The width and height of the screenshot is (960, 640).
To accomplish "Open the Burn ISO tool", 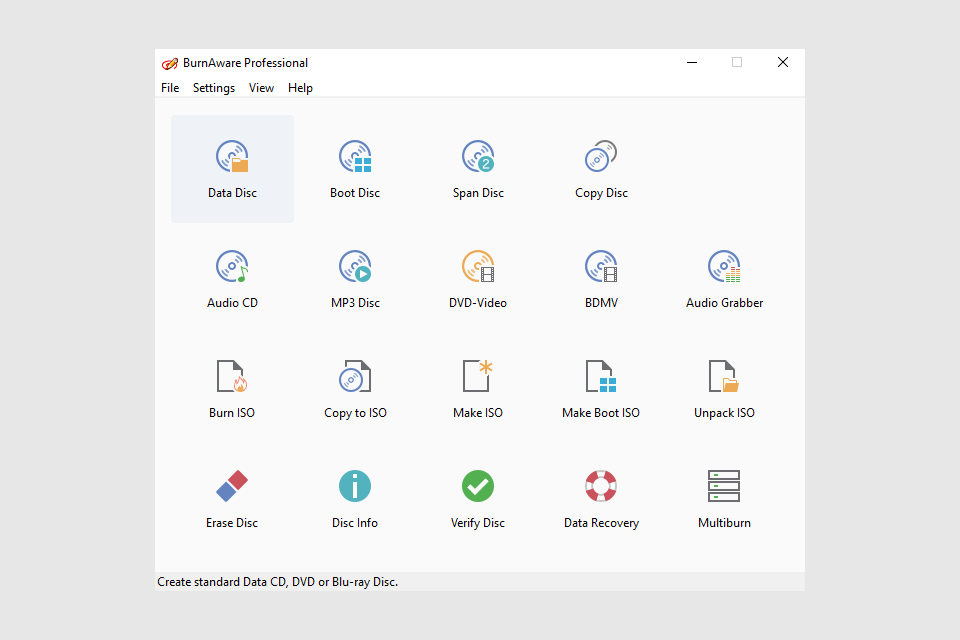I will pos(232,388).
